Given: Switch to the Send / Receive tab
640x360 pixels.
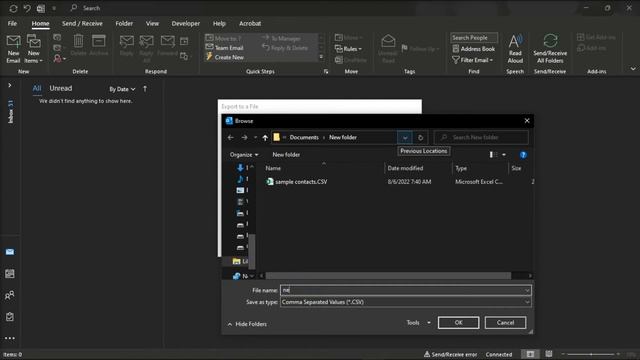Looking at the screenshot, I should 82,23.
